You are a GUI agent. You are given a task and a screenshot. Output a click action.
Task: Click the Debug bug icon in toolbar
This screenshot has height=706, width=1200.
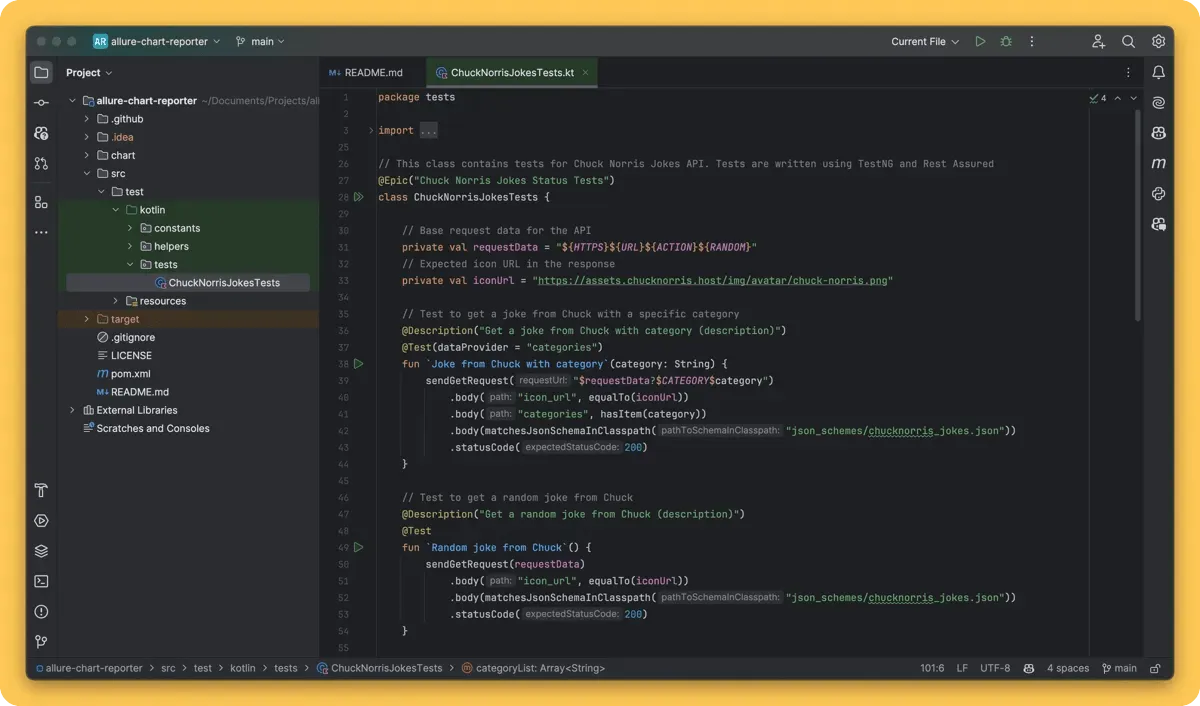[x=1006, y=42]
